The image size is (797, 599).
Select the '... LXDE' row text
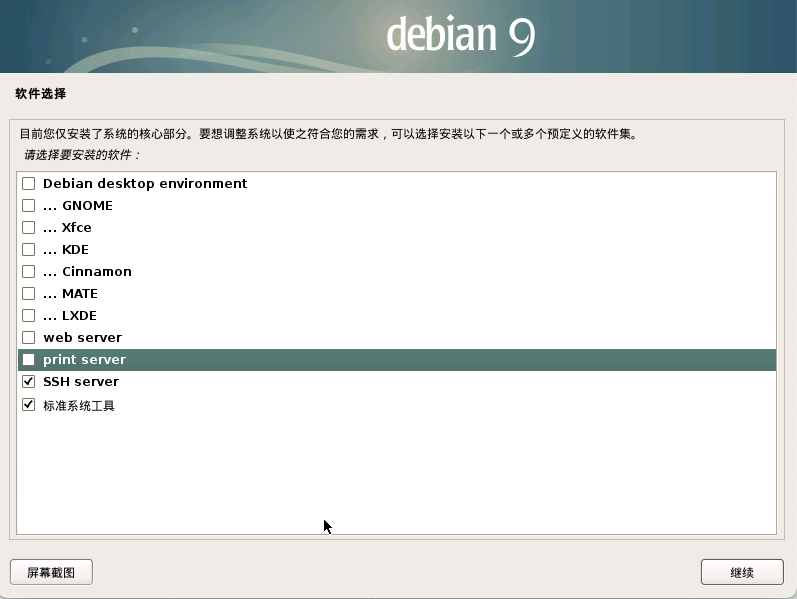(x=70, y=316)
